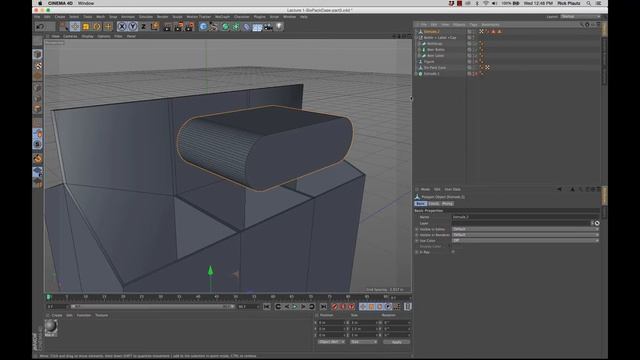
Task: Click the red Record Active Objects button
Action: (335, 307)
